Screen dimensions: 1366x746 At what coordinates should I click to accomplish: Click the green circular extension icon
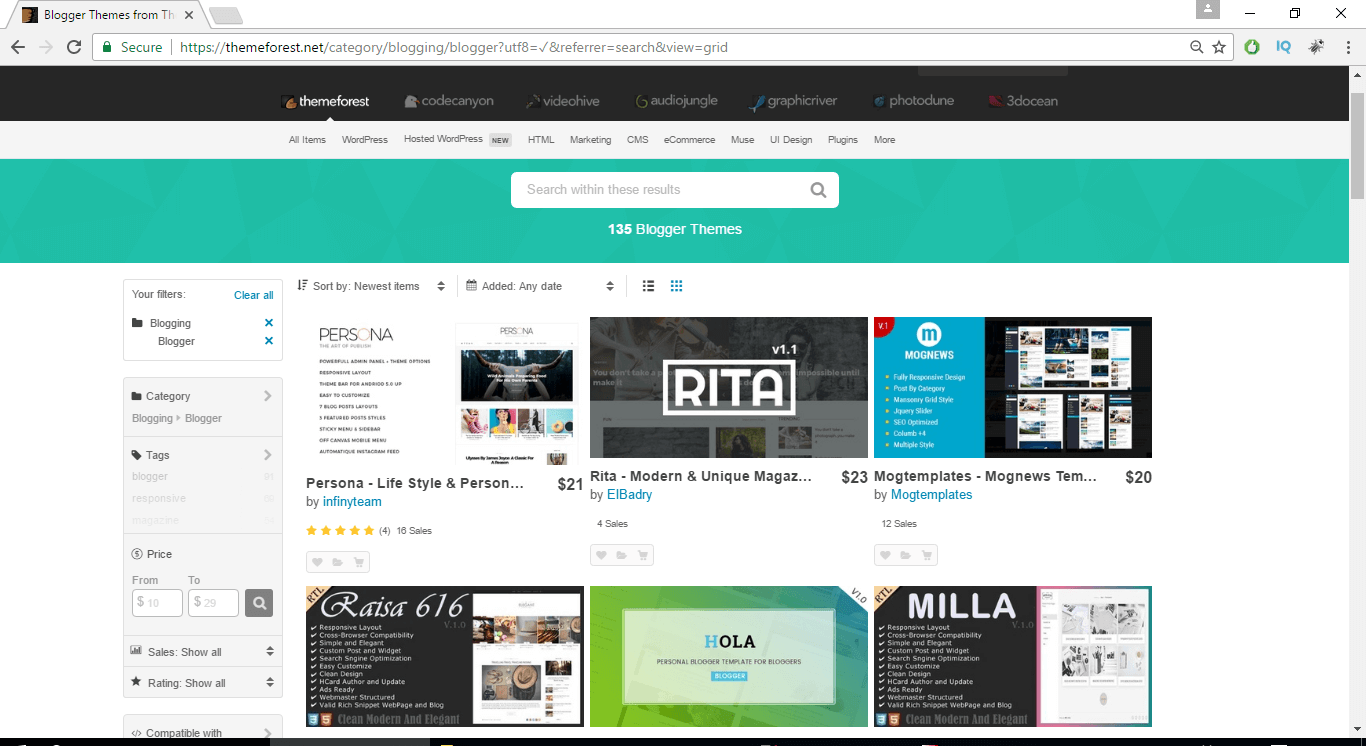1252,47
